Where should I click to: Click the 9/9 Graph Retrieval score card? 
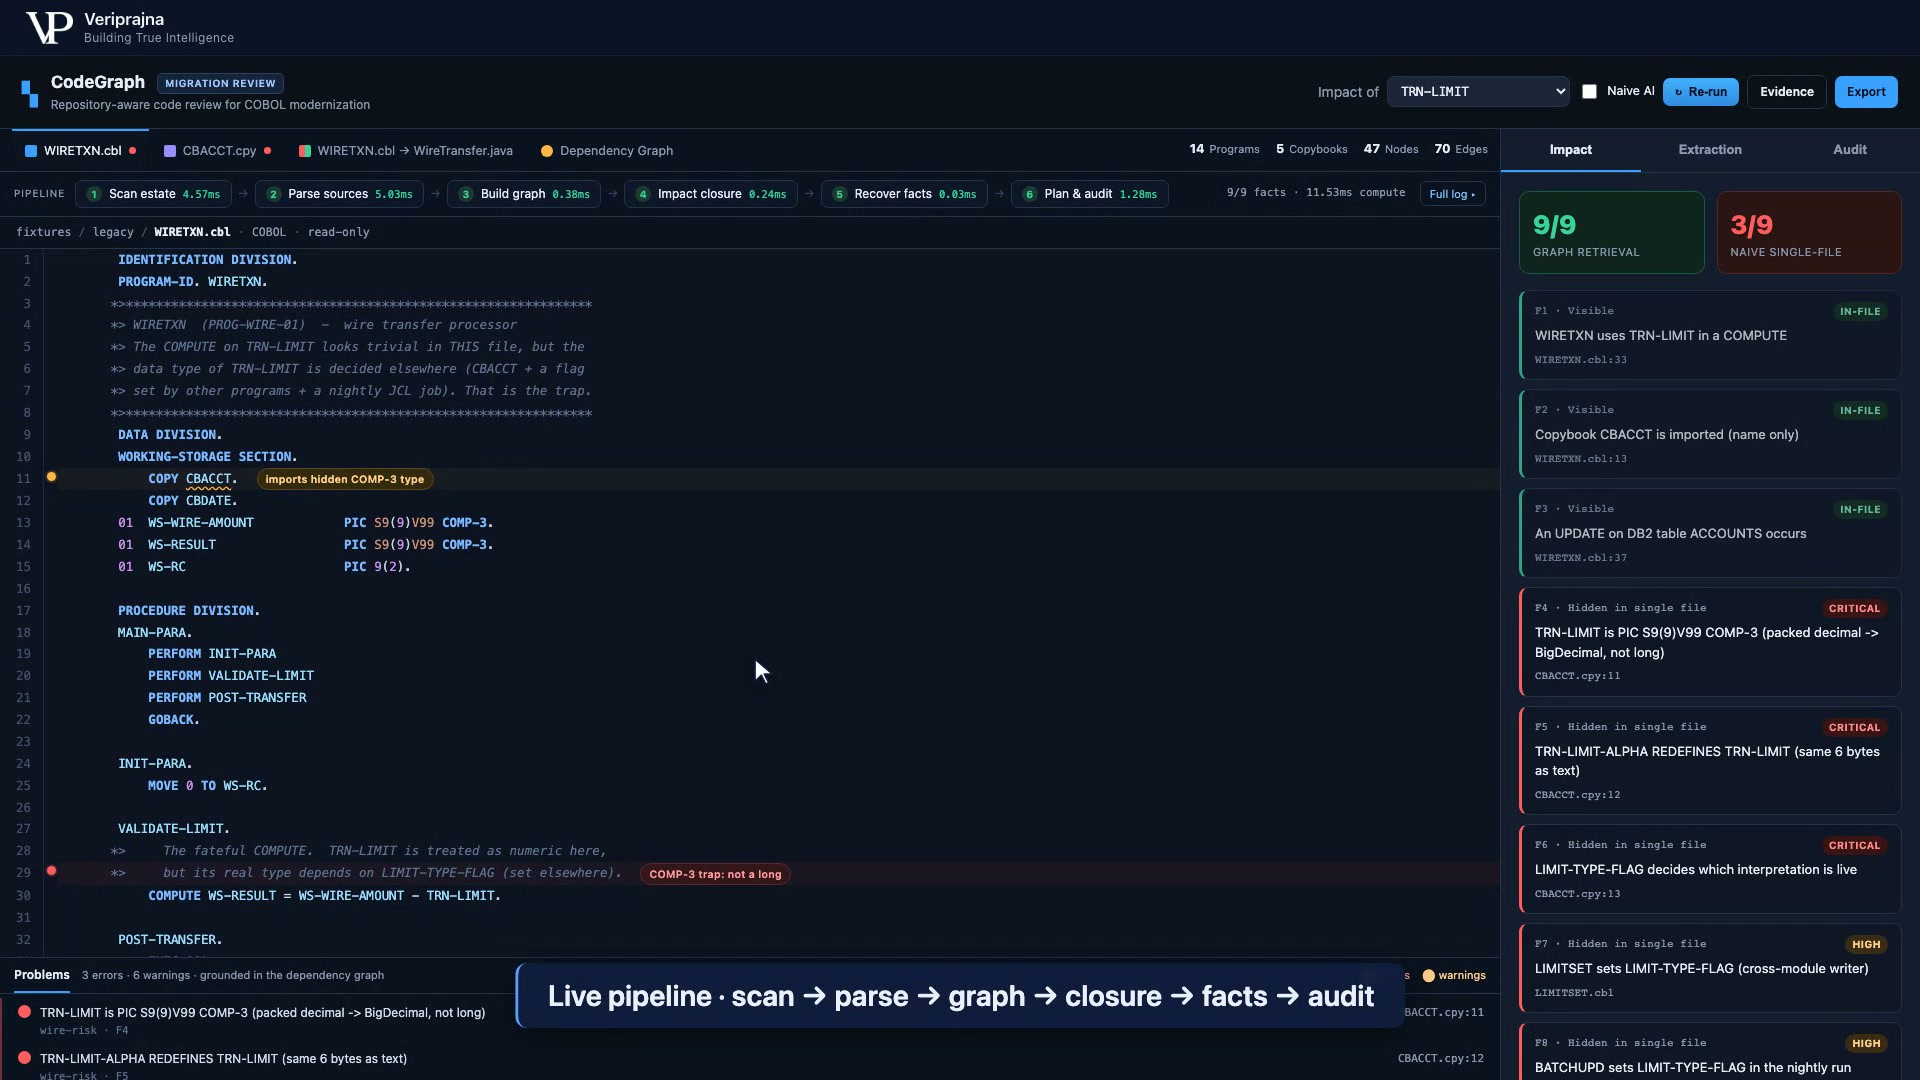pyautogui.click(x=1611, y=232)
